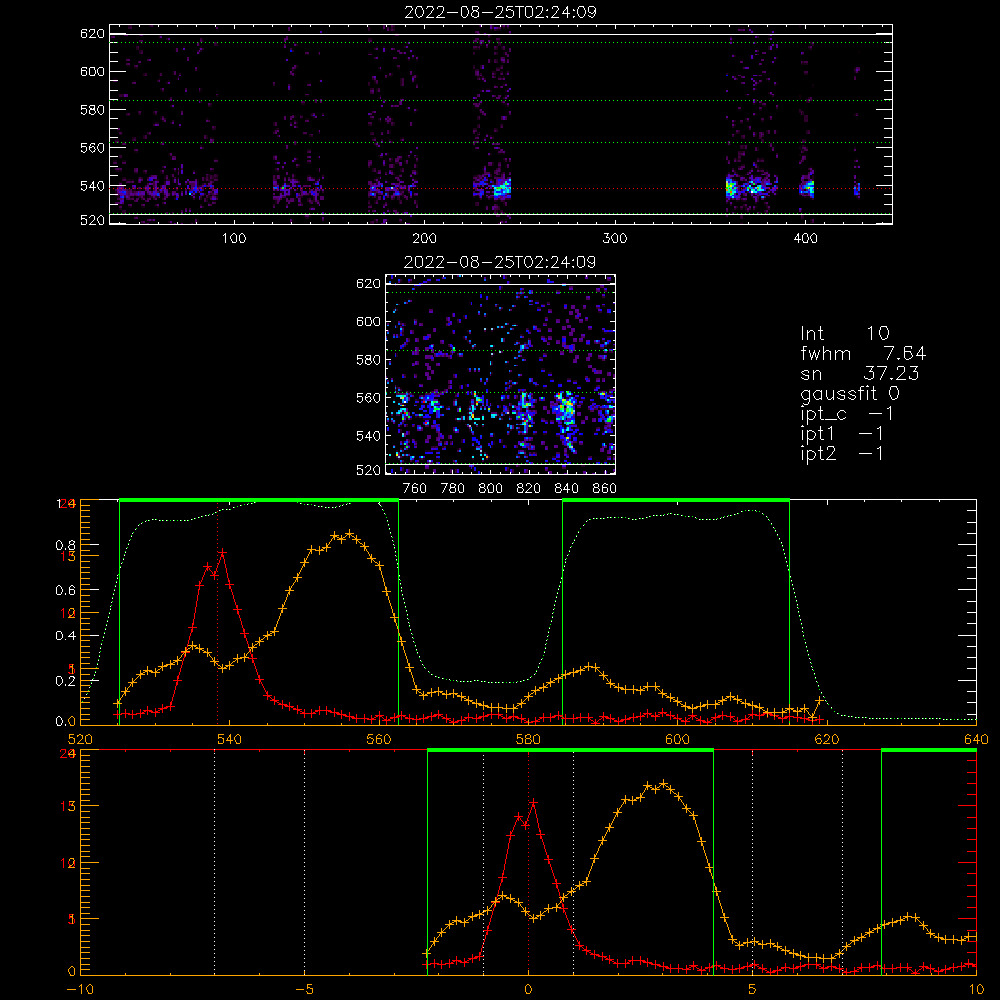The height and width of the screenshot is (1000, 1000).
Task: Click the "540" y-axis label of the top image
Action: [x=92, y=186]
